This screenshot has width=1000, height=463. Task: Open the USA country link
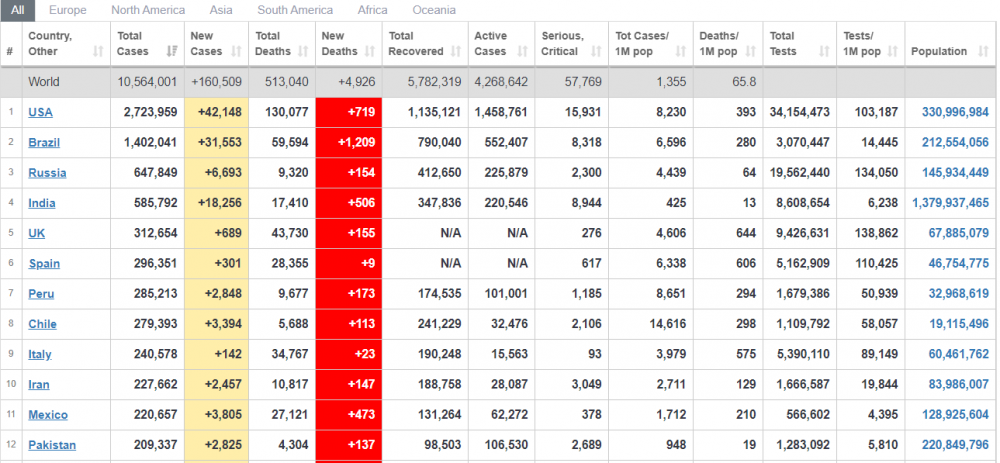pyautogui.click(x=41, y=112)
